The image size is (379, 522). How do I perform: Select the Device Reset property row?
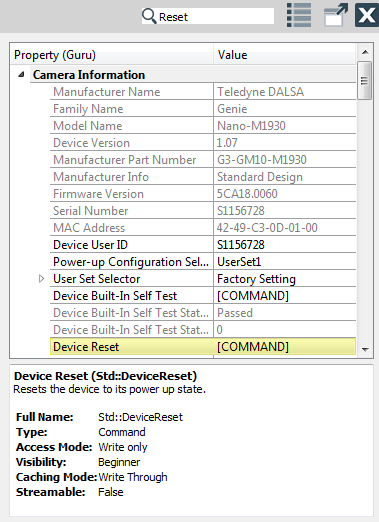[x=203, y=347]
